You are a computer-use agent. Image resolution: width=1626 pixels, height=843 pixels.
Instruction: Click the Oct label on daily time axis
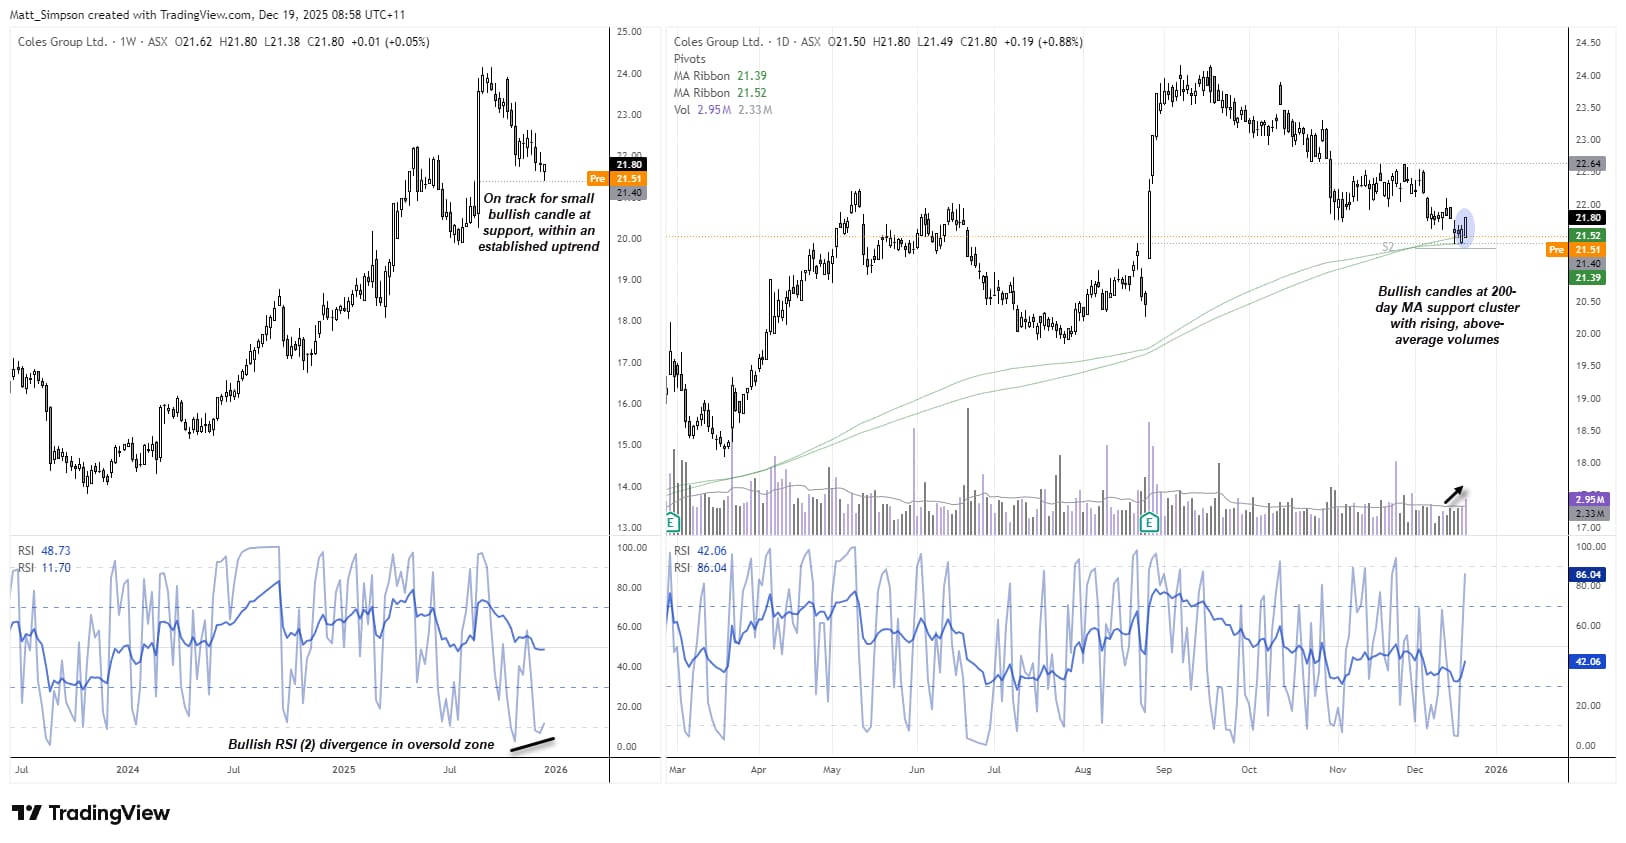click(1249, 769)
